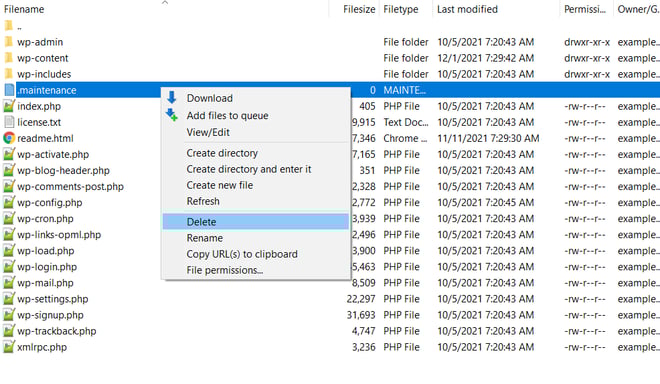Screen dimensions: 660x384
Task: Click the 31,693 filesize value
Action: tap(361, 315)
